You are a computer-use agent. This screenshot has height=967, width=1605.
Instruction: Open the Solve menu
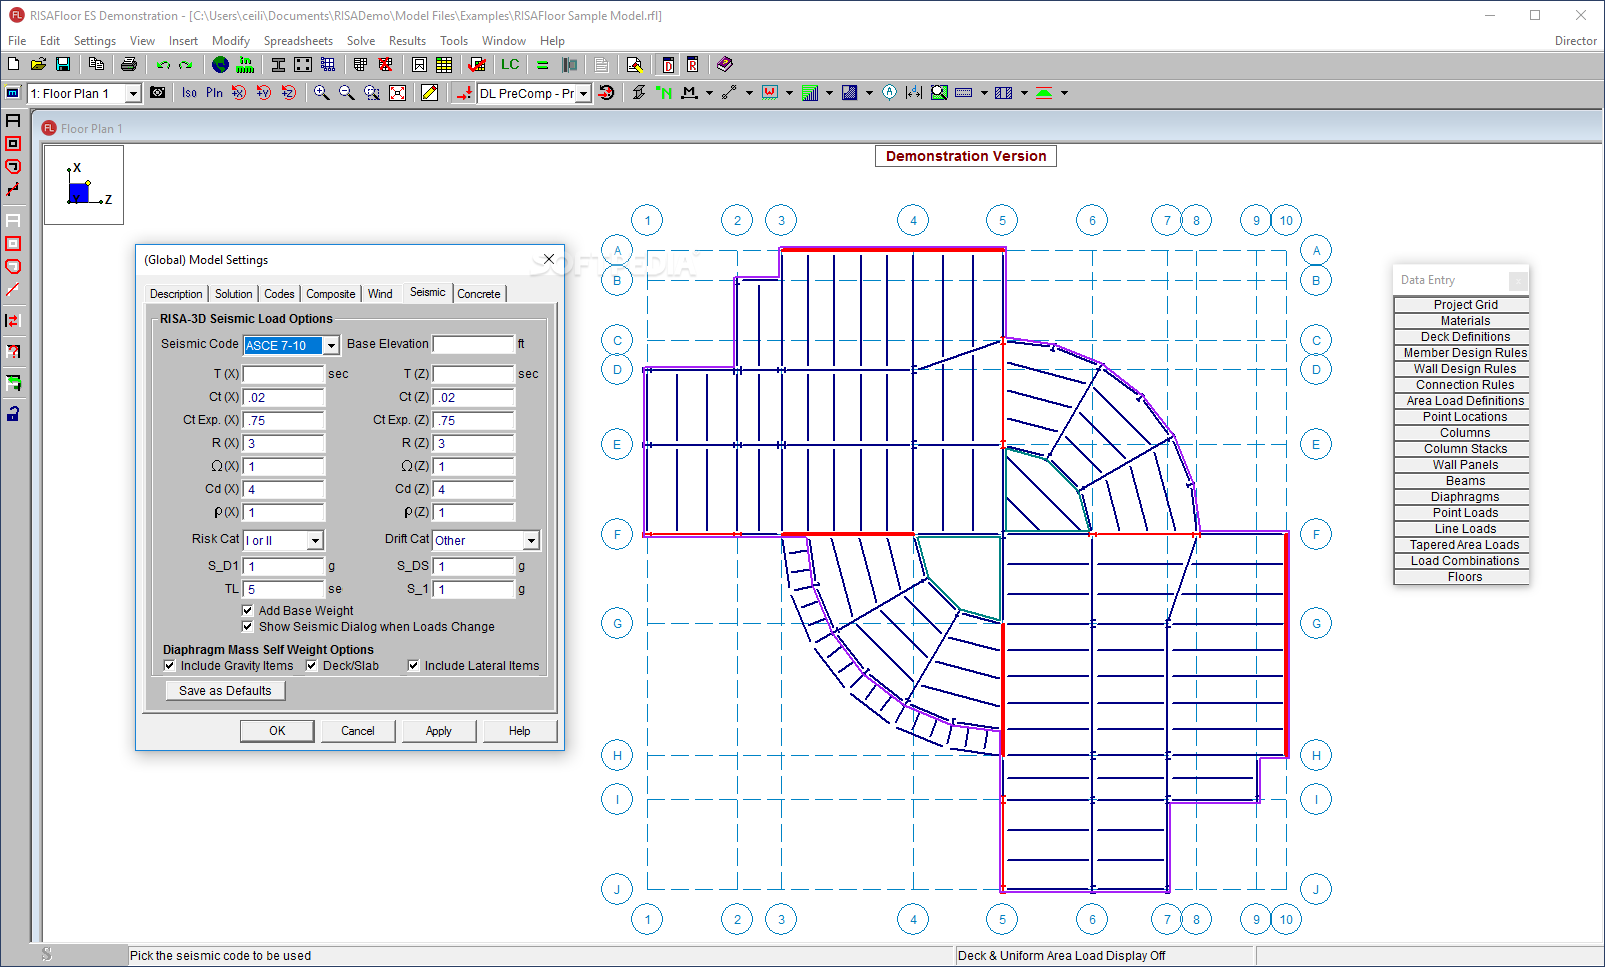click(x=361, y=41)
